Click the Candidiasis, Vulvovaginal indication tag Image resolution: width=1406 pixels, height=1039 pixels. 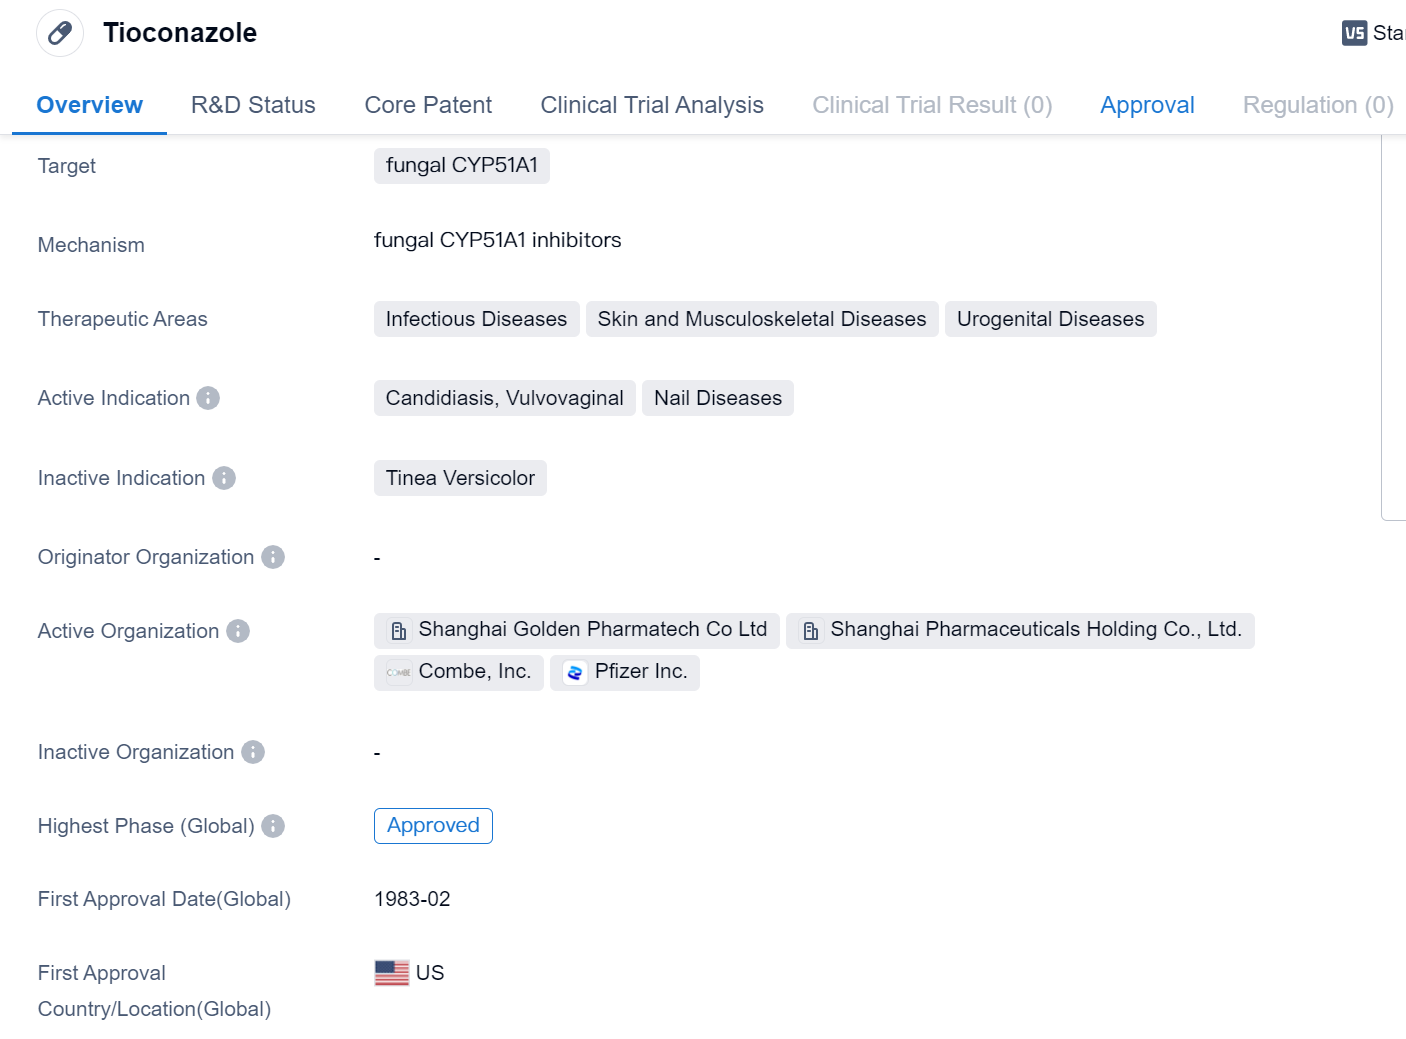click(x=504, y=398)
